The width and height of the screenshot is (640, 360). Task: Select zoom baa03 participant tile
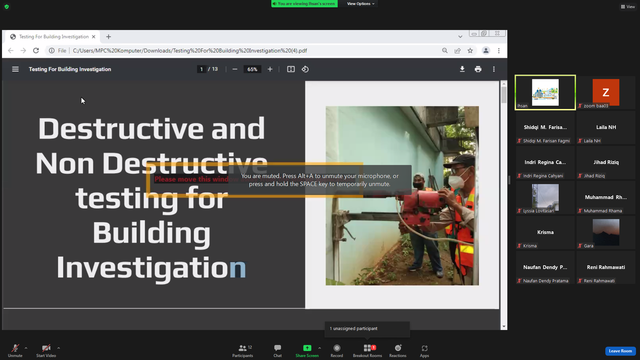(606, 92)
